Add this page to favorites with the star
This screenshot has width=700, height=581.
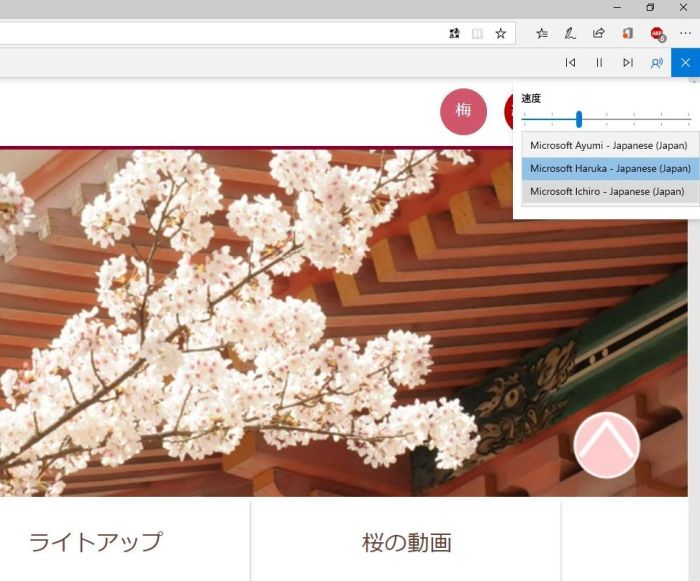(x=501, y=33)
